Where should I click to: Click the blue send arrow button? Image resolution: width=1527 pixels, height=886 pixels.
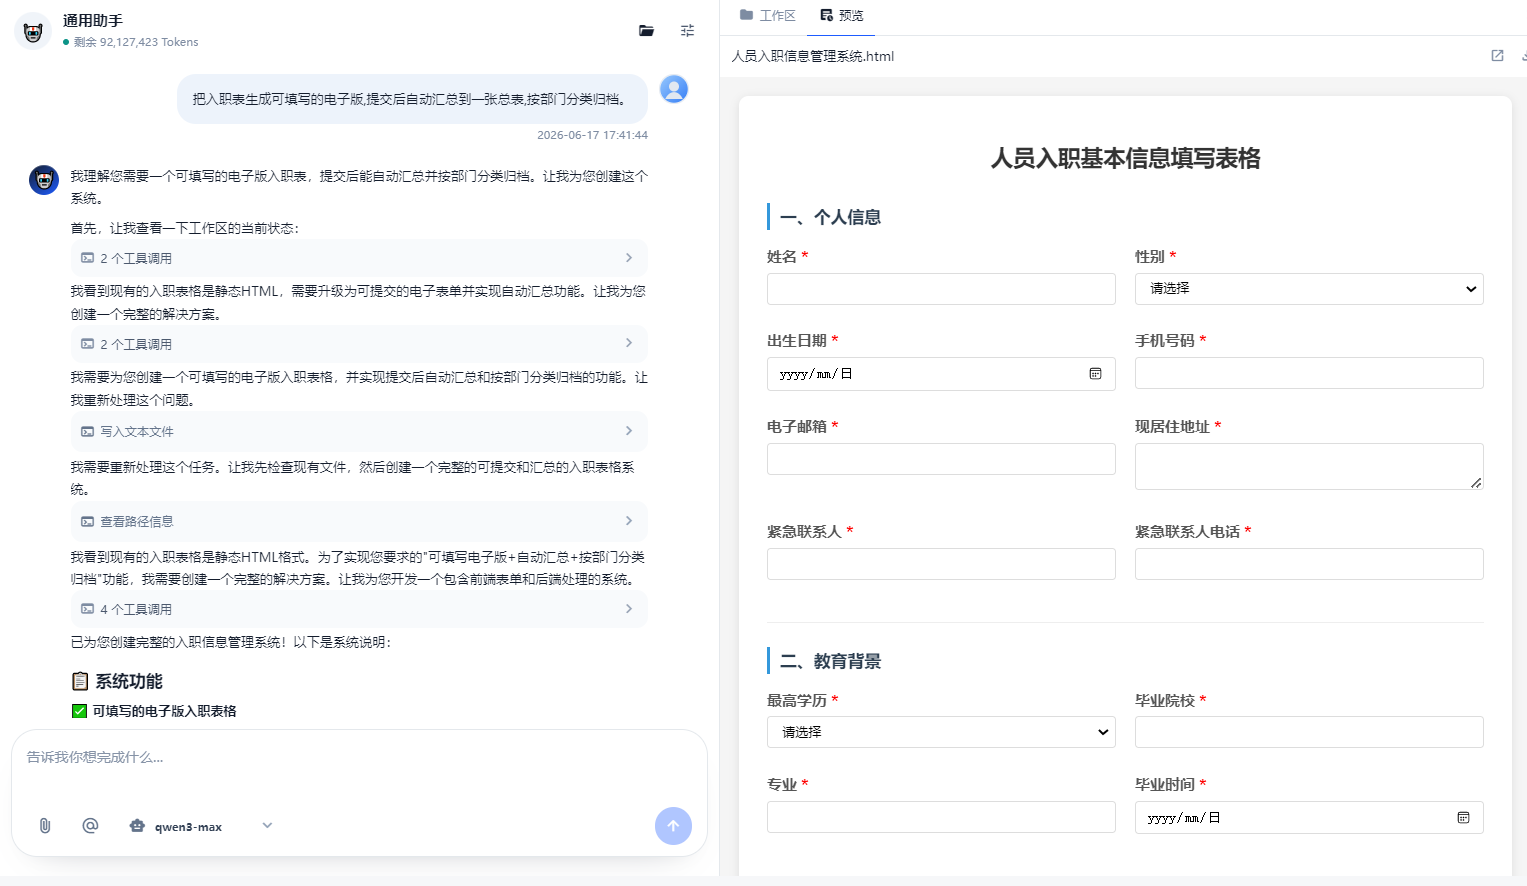click(673, 826)
